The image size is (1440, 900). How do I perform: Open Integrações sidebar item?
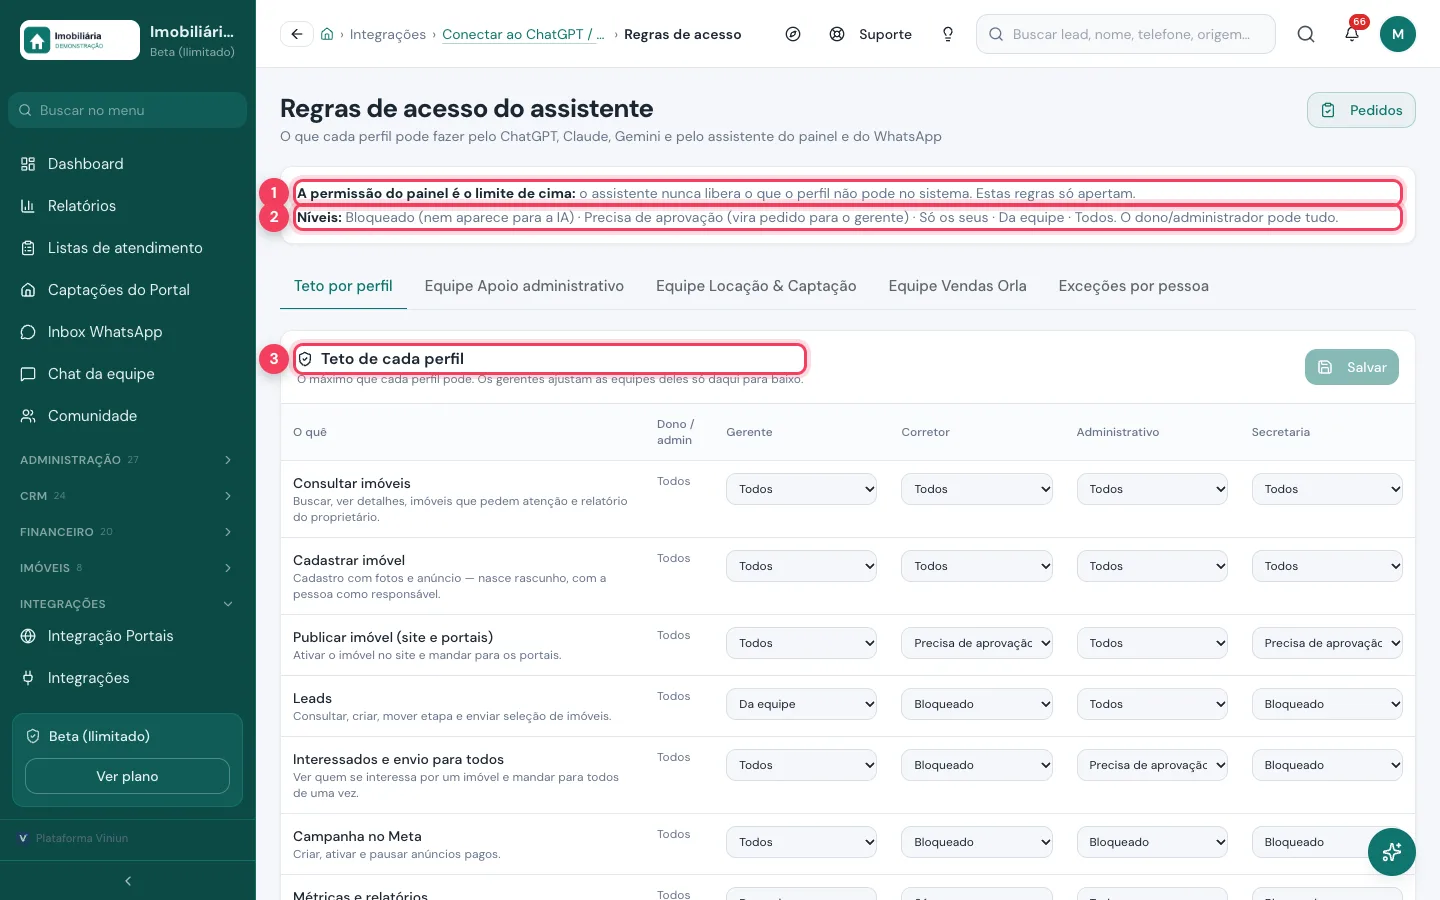127,678
